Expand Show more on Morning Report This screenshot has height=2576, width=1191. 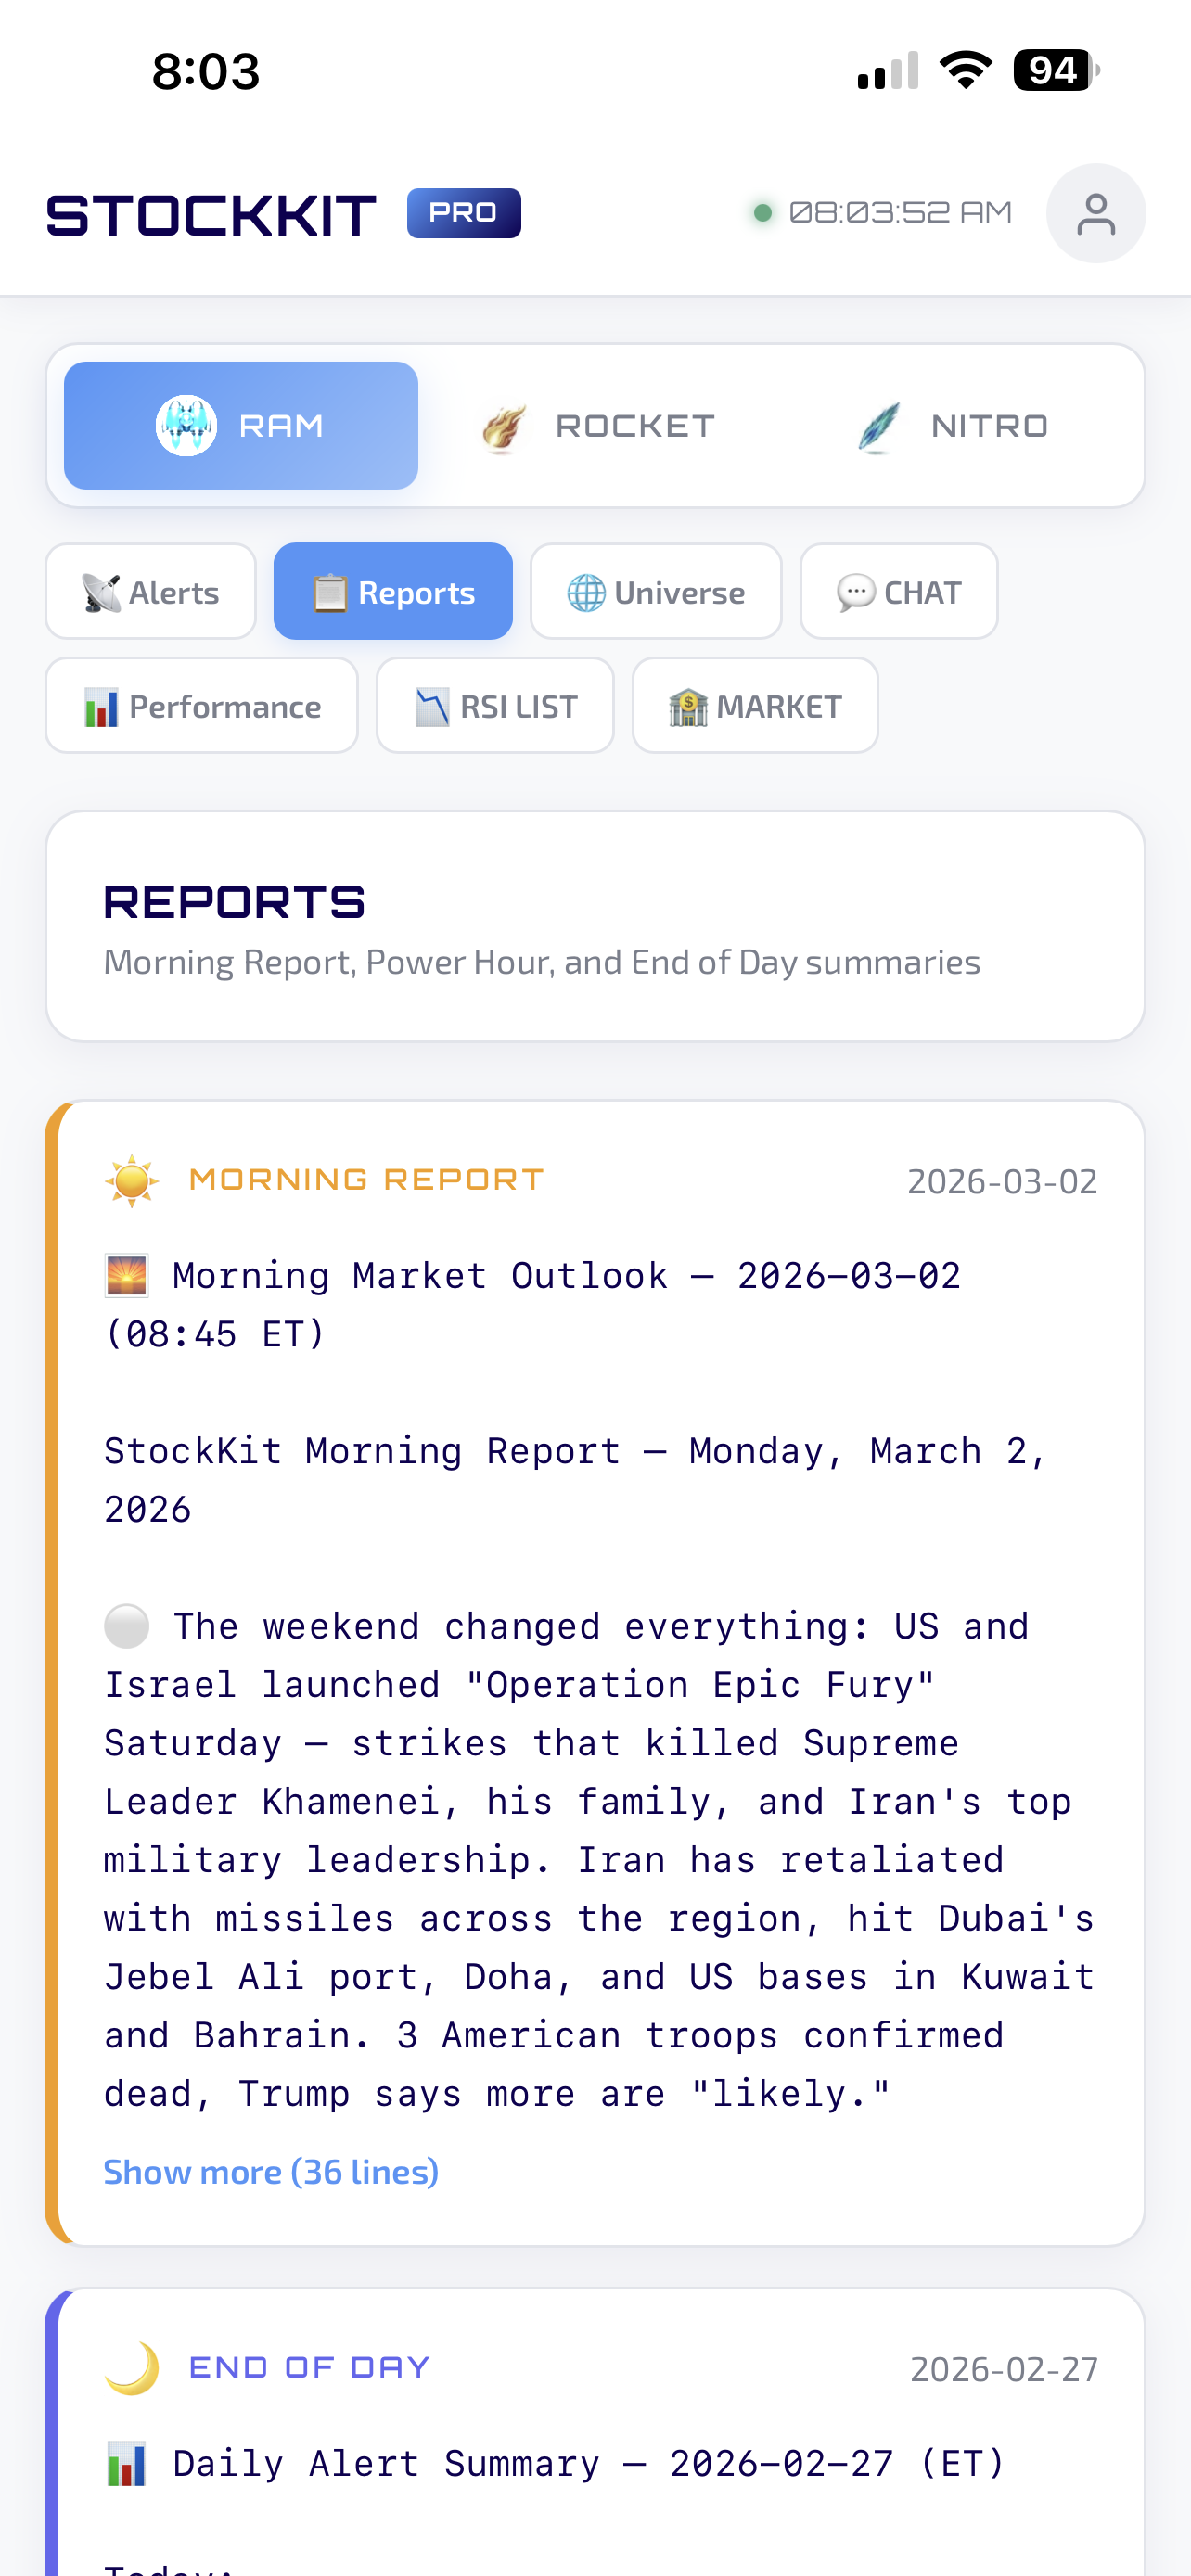point(271,2172)
